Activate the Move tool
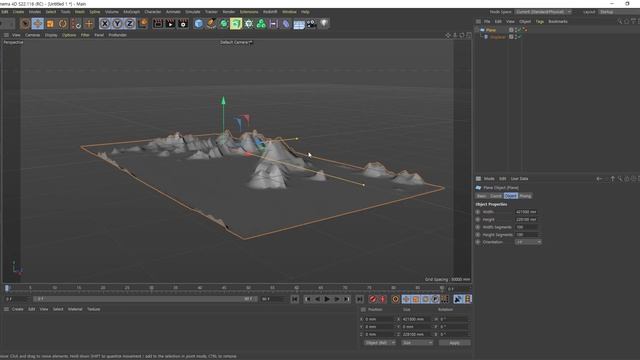Image resolution: width=640 pixels, height=360 pixels. point(38,24)
